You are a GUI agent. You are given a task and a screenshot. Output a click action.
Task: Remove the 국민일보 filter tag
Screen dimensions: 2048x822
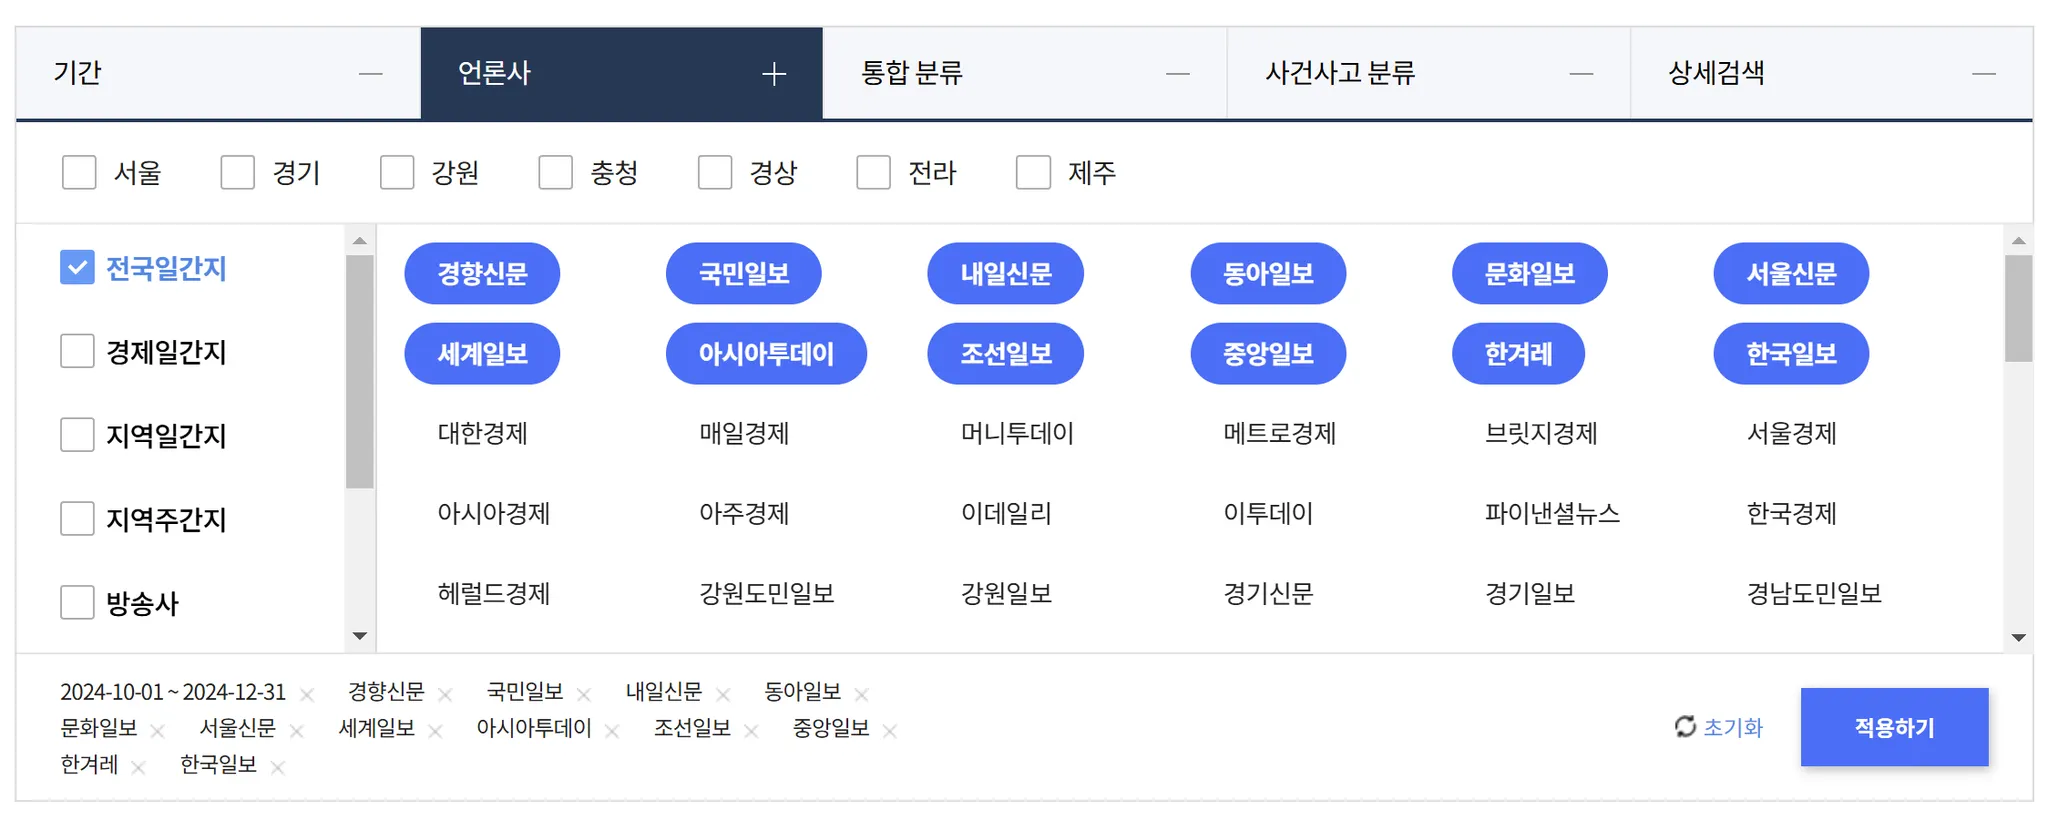pos(584,694)
